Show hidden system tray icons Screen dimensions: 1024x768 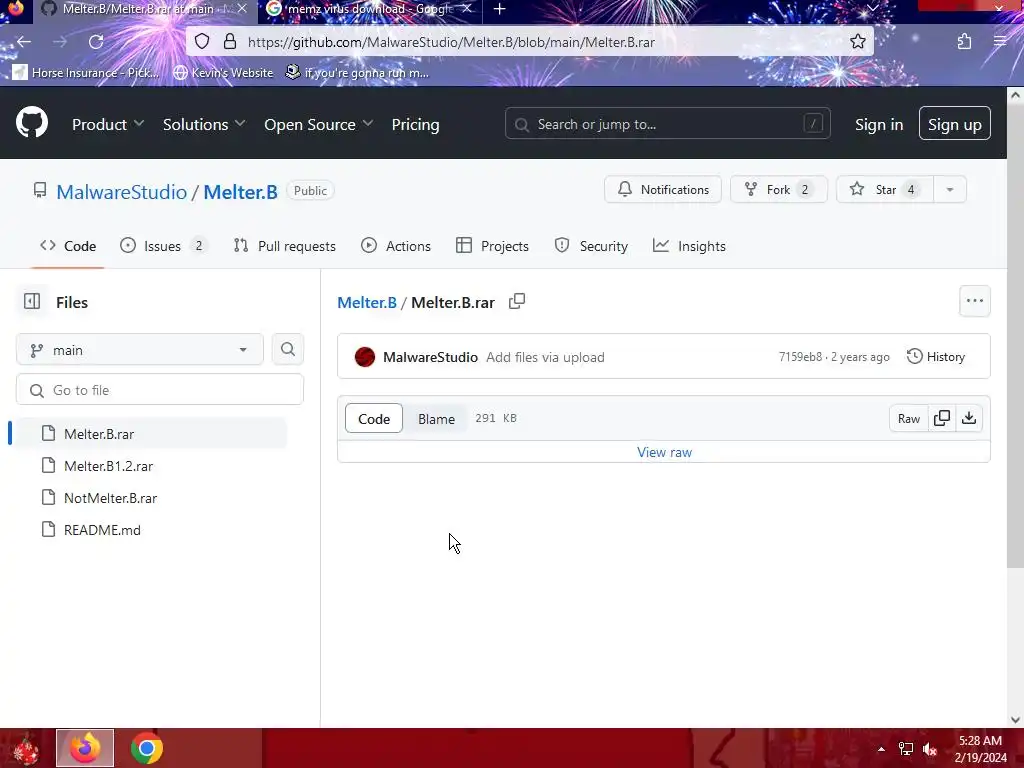[881, 749]
